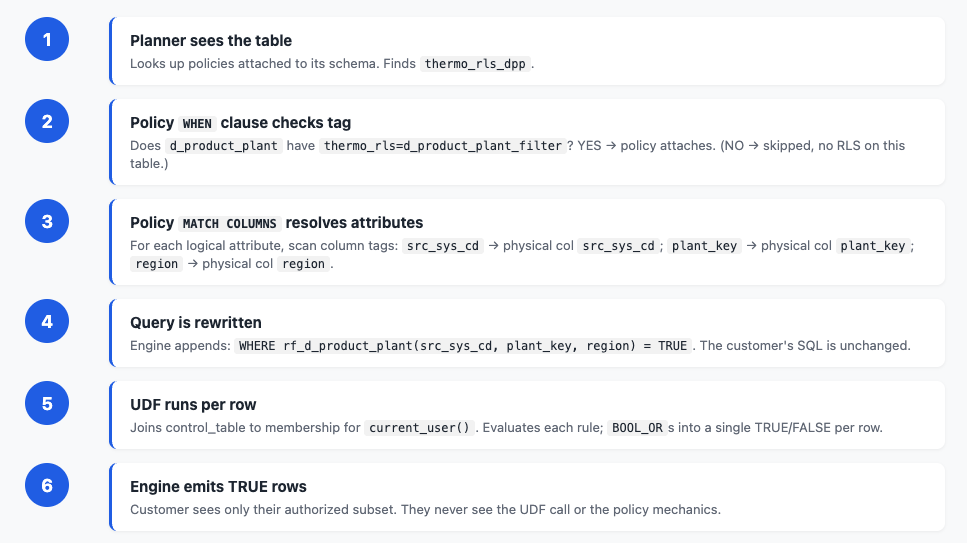Select the WHERE rf_d_product_plant code snippet

coord(463,346)
